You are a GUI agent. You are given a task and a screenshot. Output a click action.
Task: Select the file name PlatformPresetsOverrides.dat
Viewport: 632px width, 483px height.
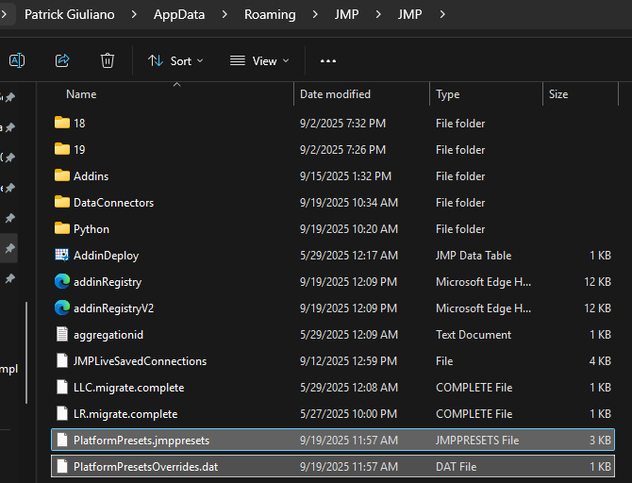[x=146, y=467]
